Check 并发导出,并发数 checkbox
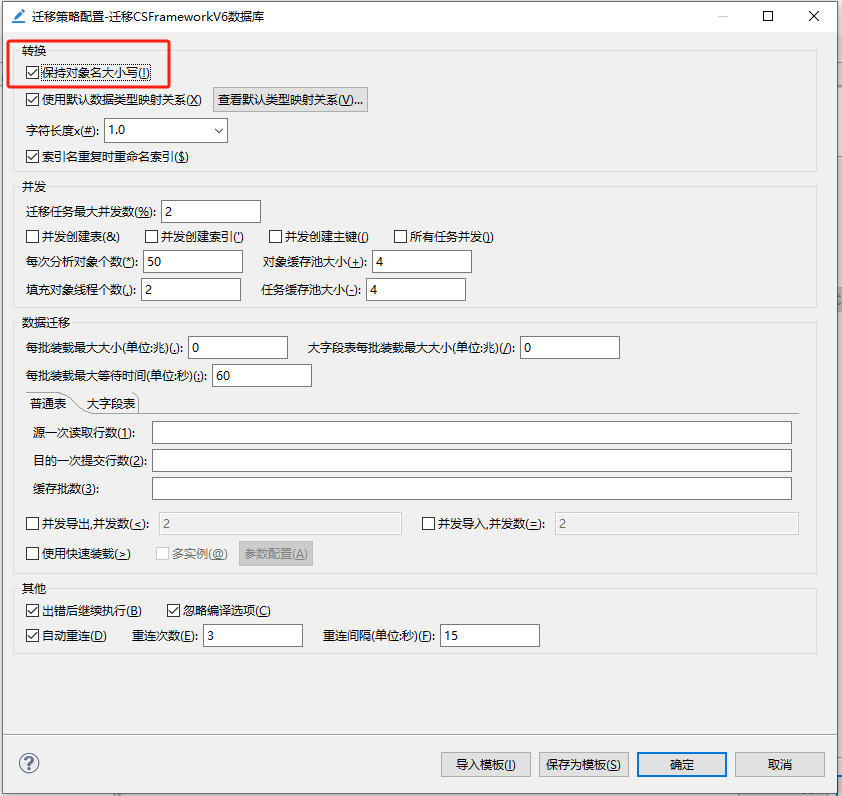 coord(33,524)
